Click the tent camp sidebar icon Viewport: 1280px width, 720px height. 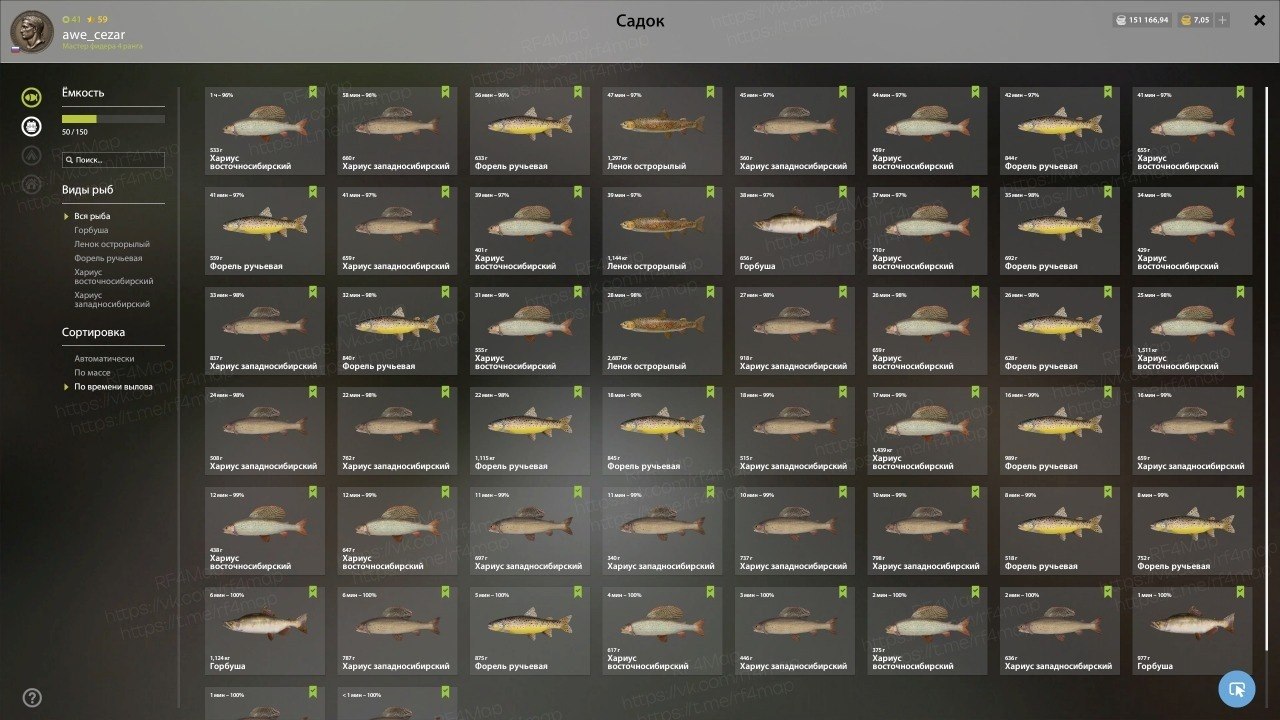[32, 155]
